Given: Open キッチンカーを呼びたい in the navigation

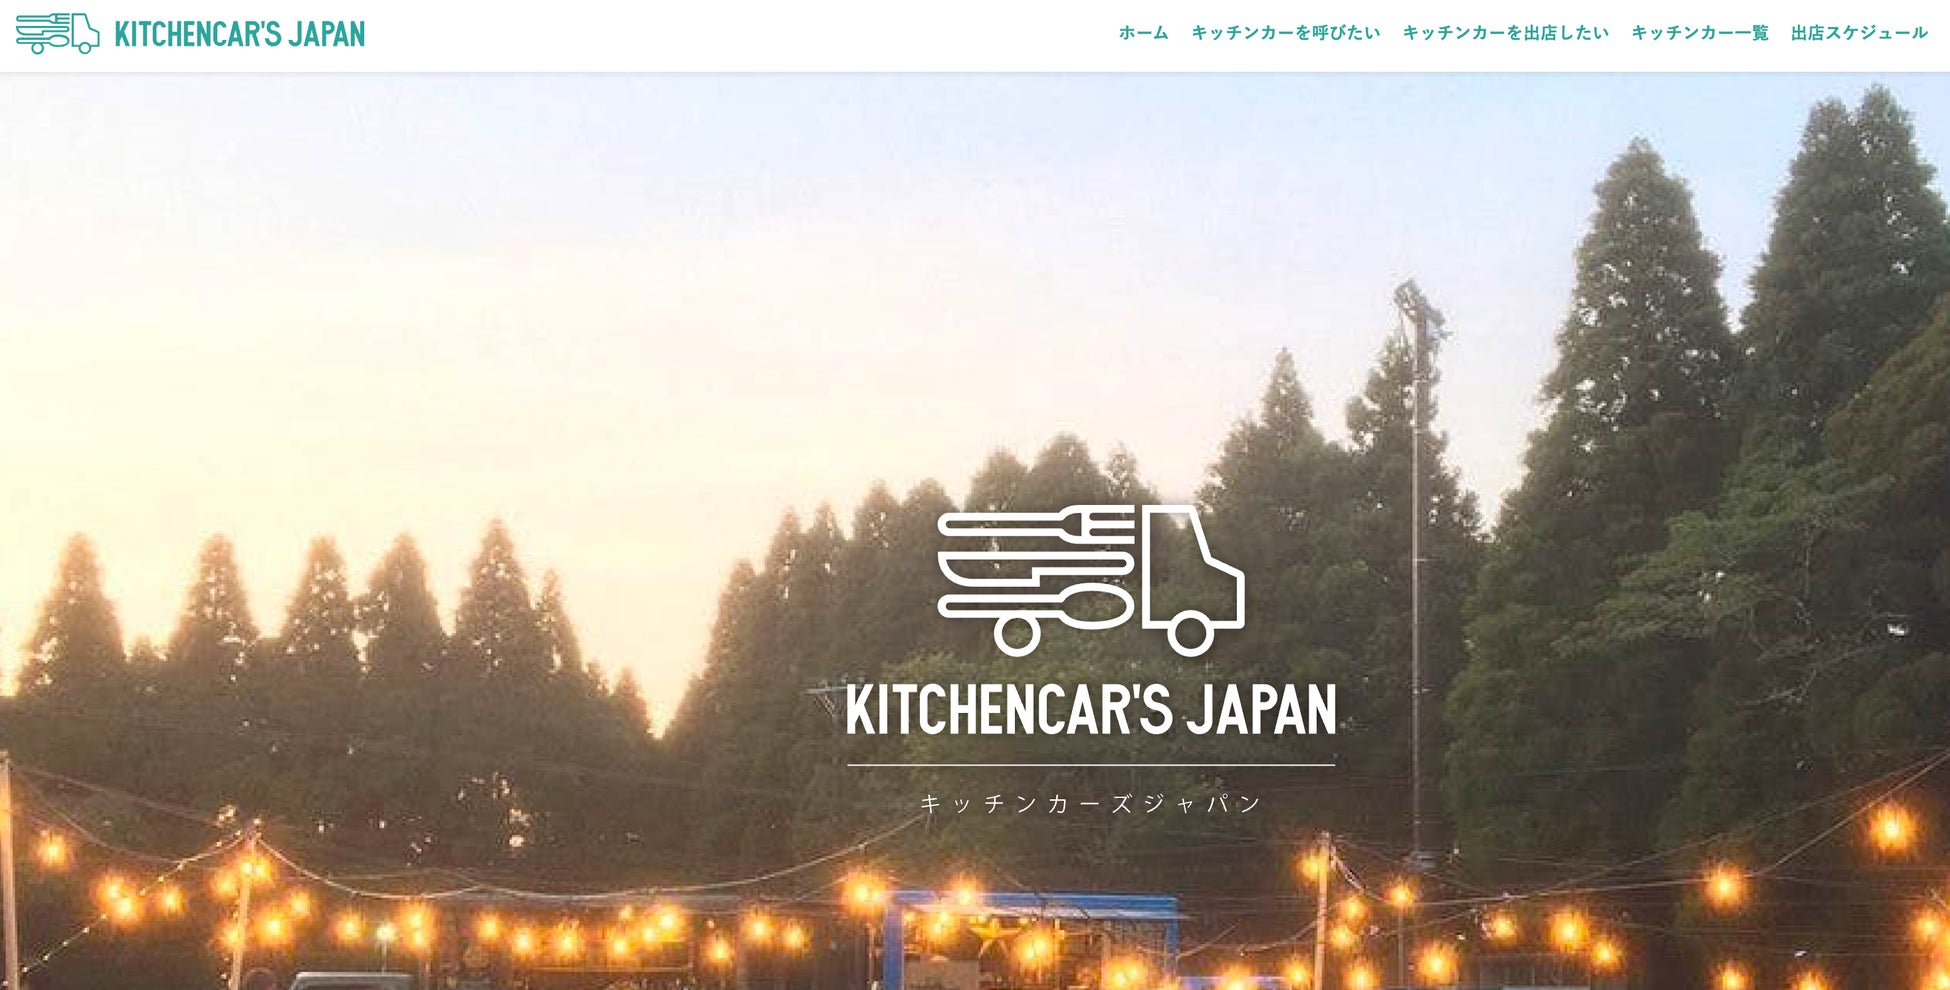Looking at the screenshot, I should click(x=1285, y=33).
